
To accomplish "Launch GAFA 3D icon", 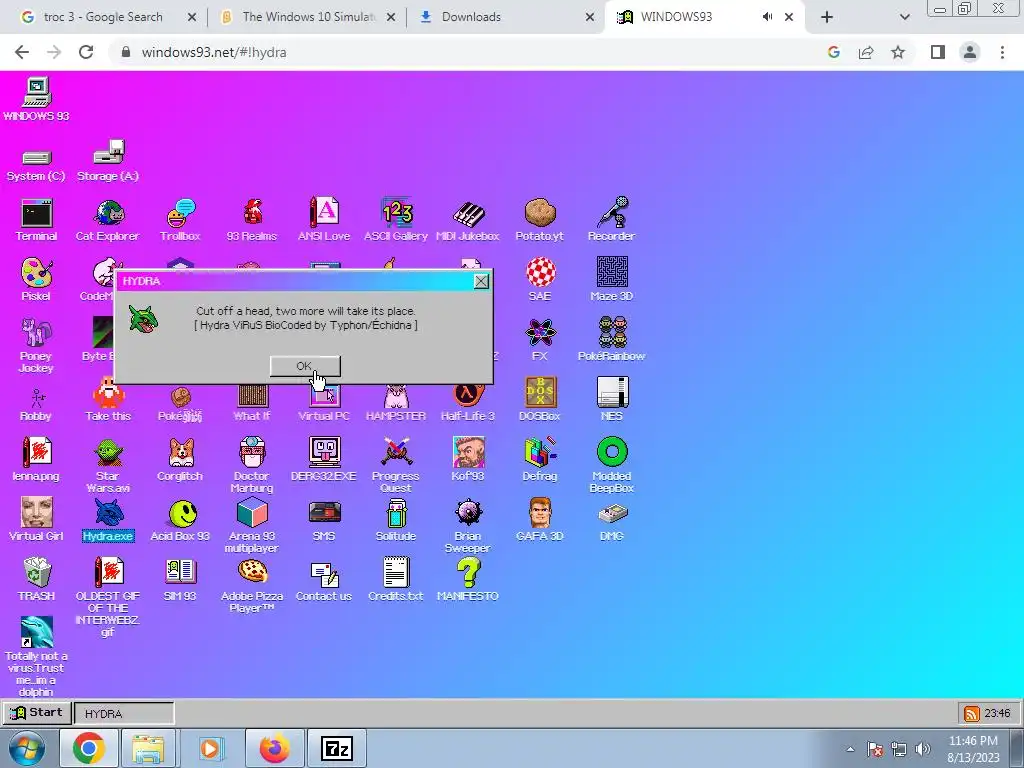I will (540, 520).
